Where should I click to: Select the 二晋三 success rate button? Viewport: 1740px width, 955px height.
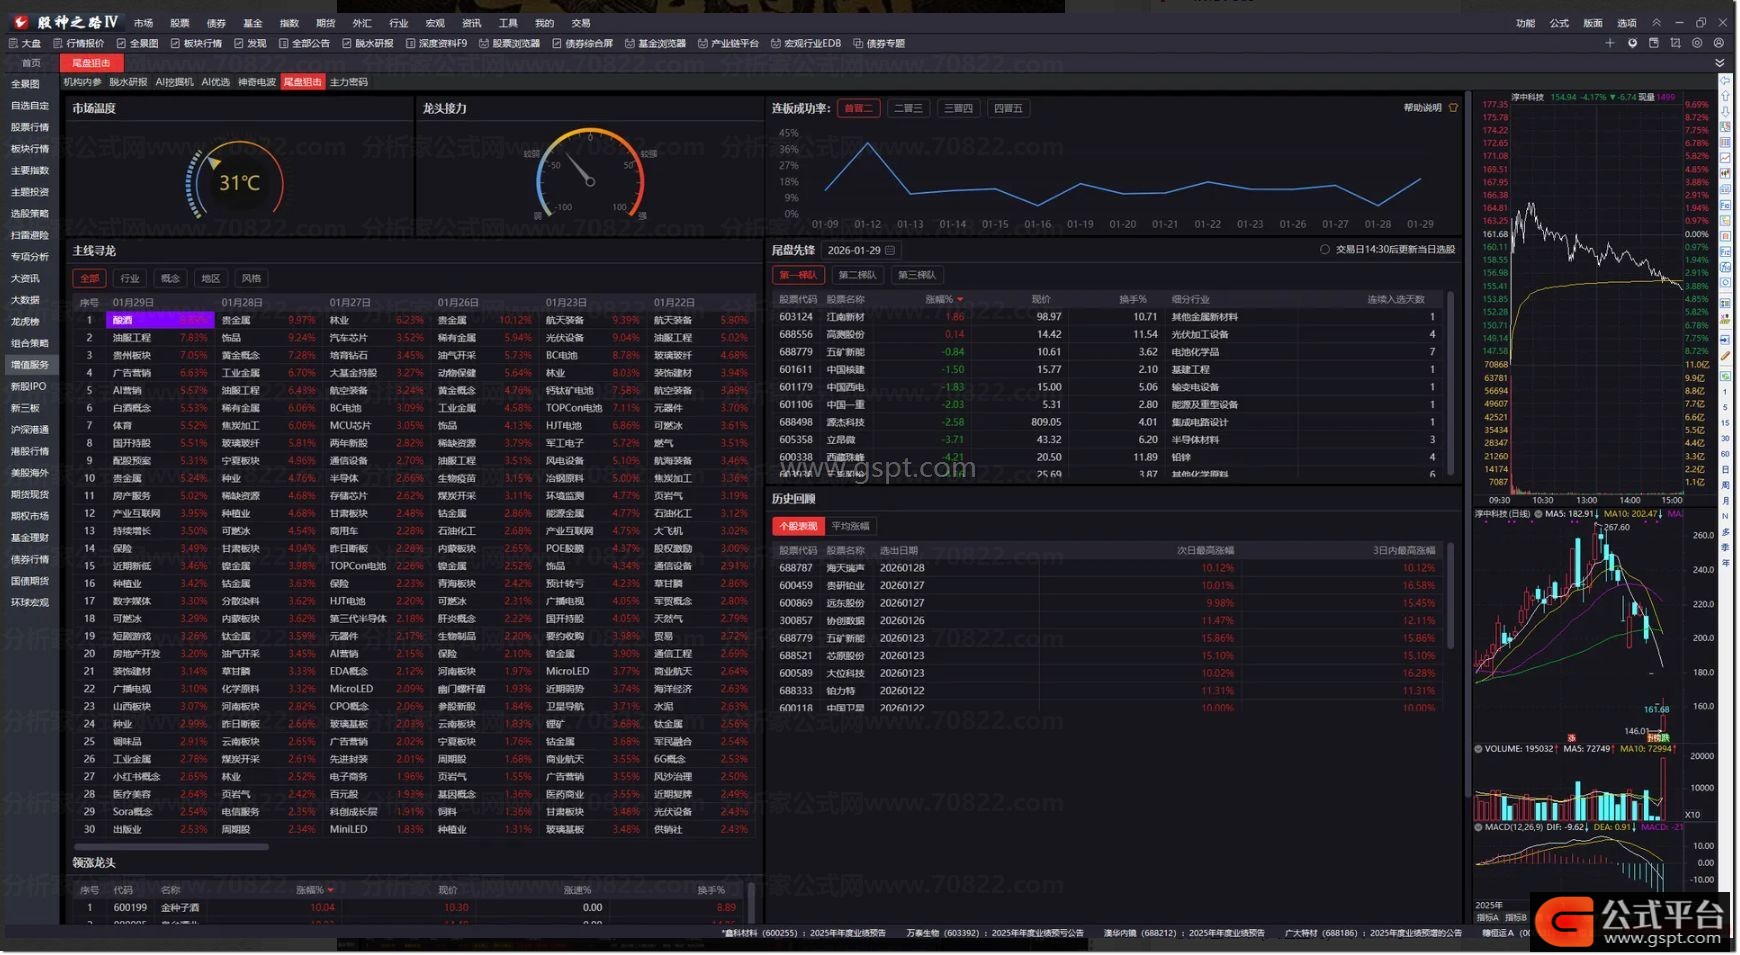point(908,108)
